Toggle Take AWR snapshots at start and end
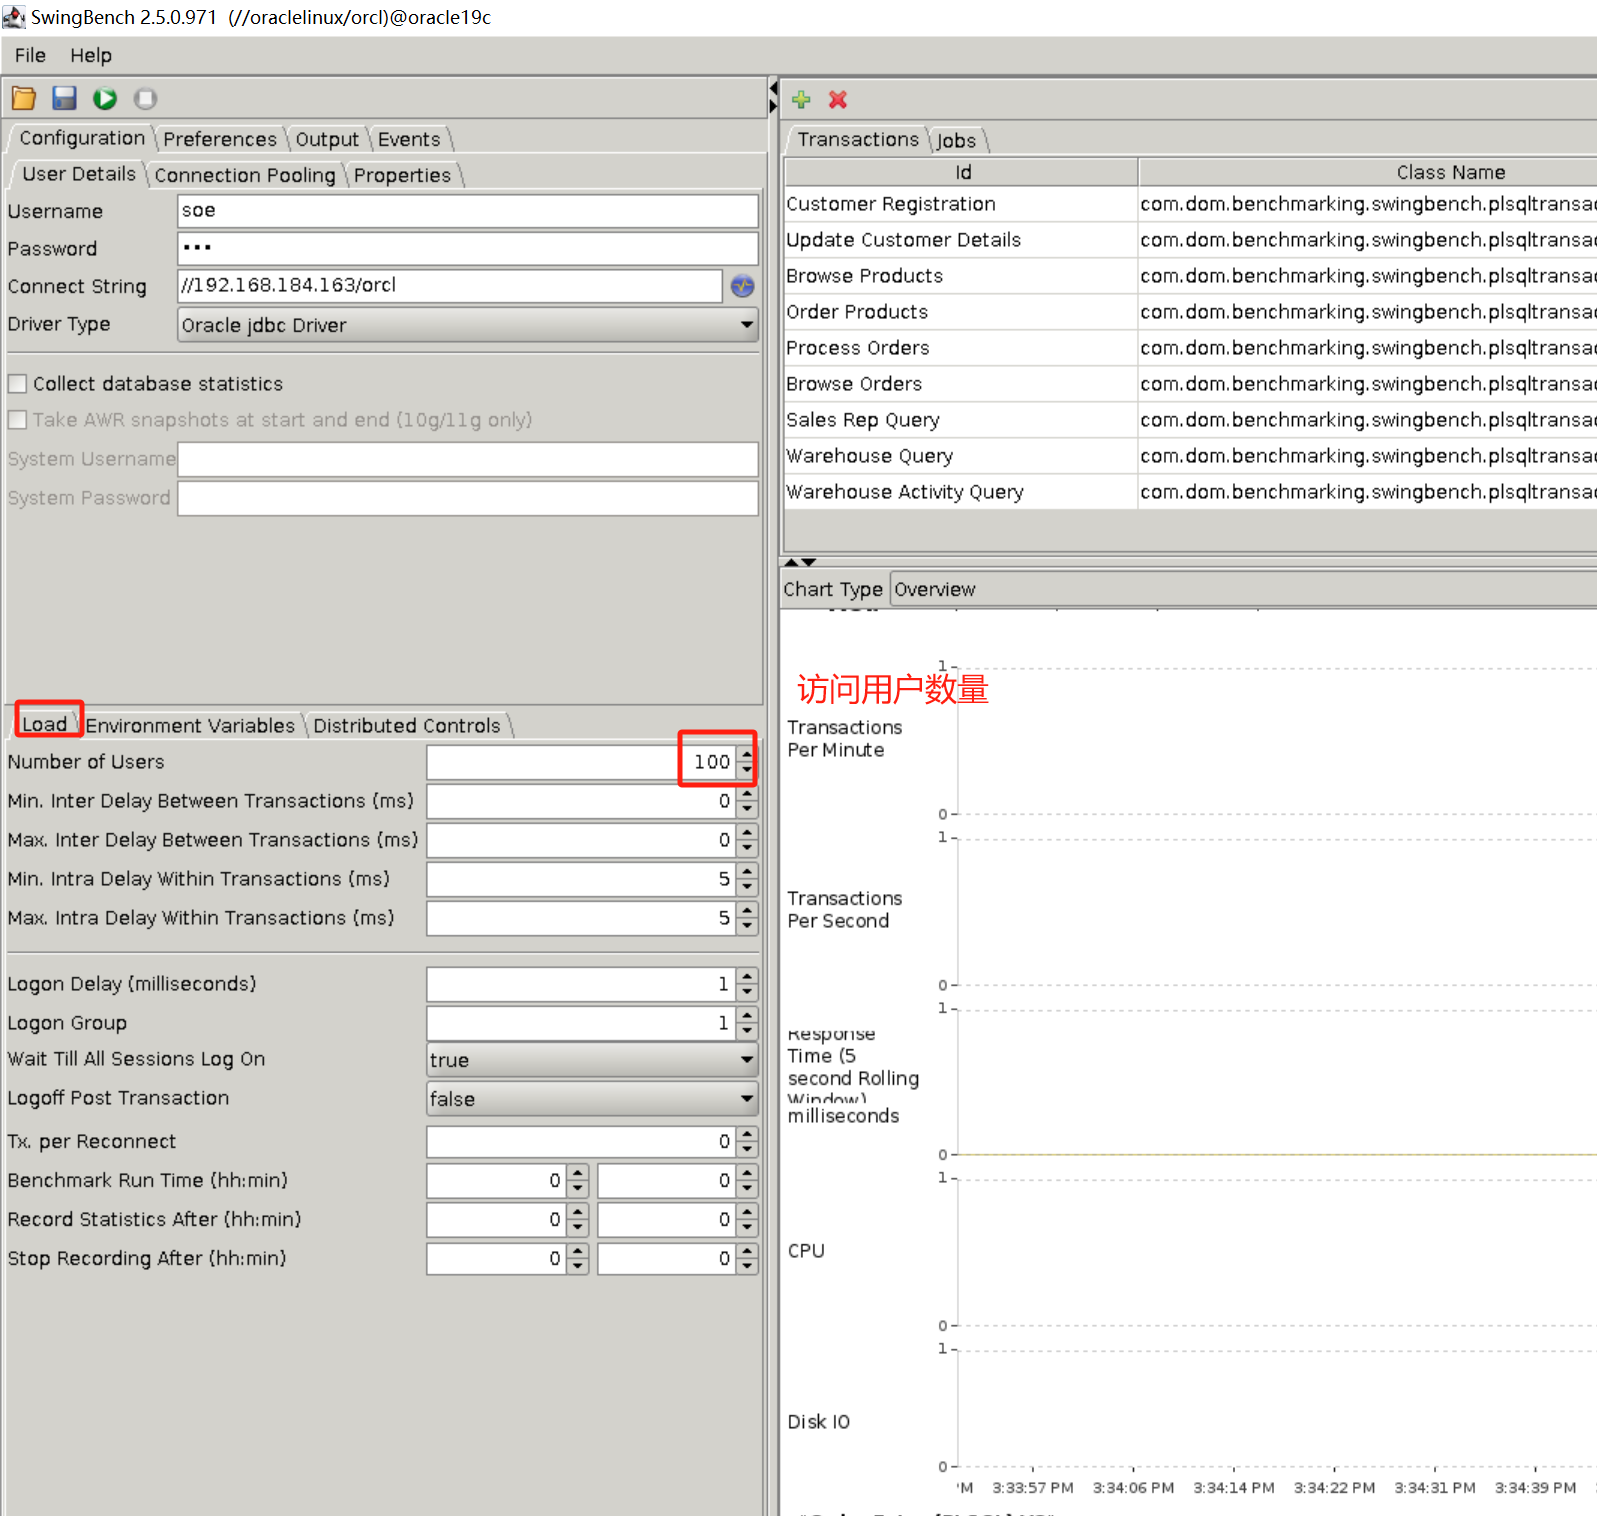Viewport: 1597px width, 1516px height. tap(17, 420)
